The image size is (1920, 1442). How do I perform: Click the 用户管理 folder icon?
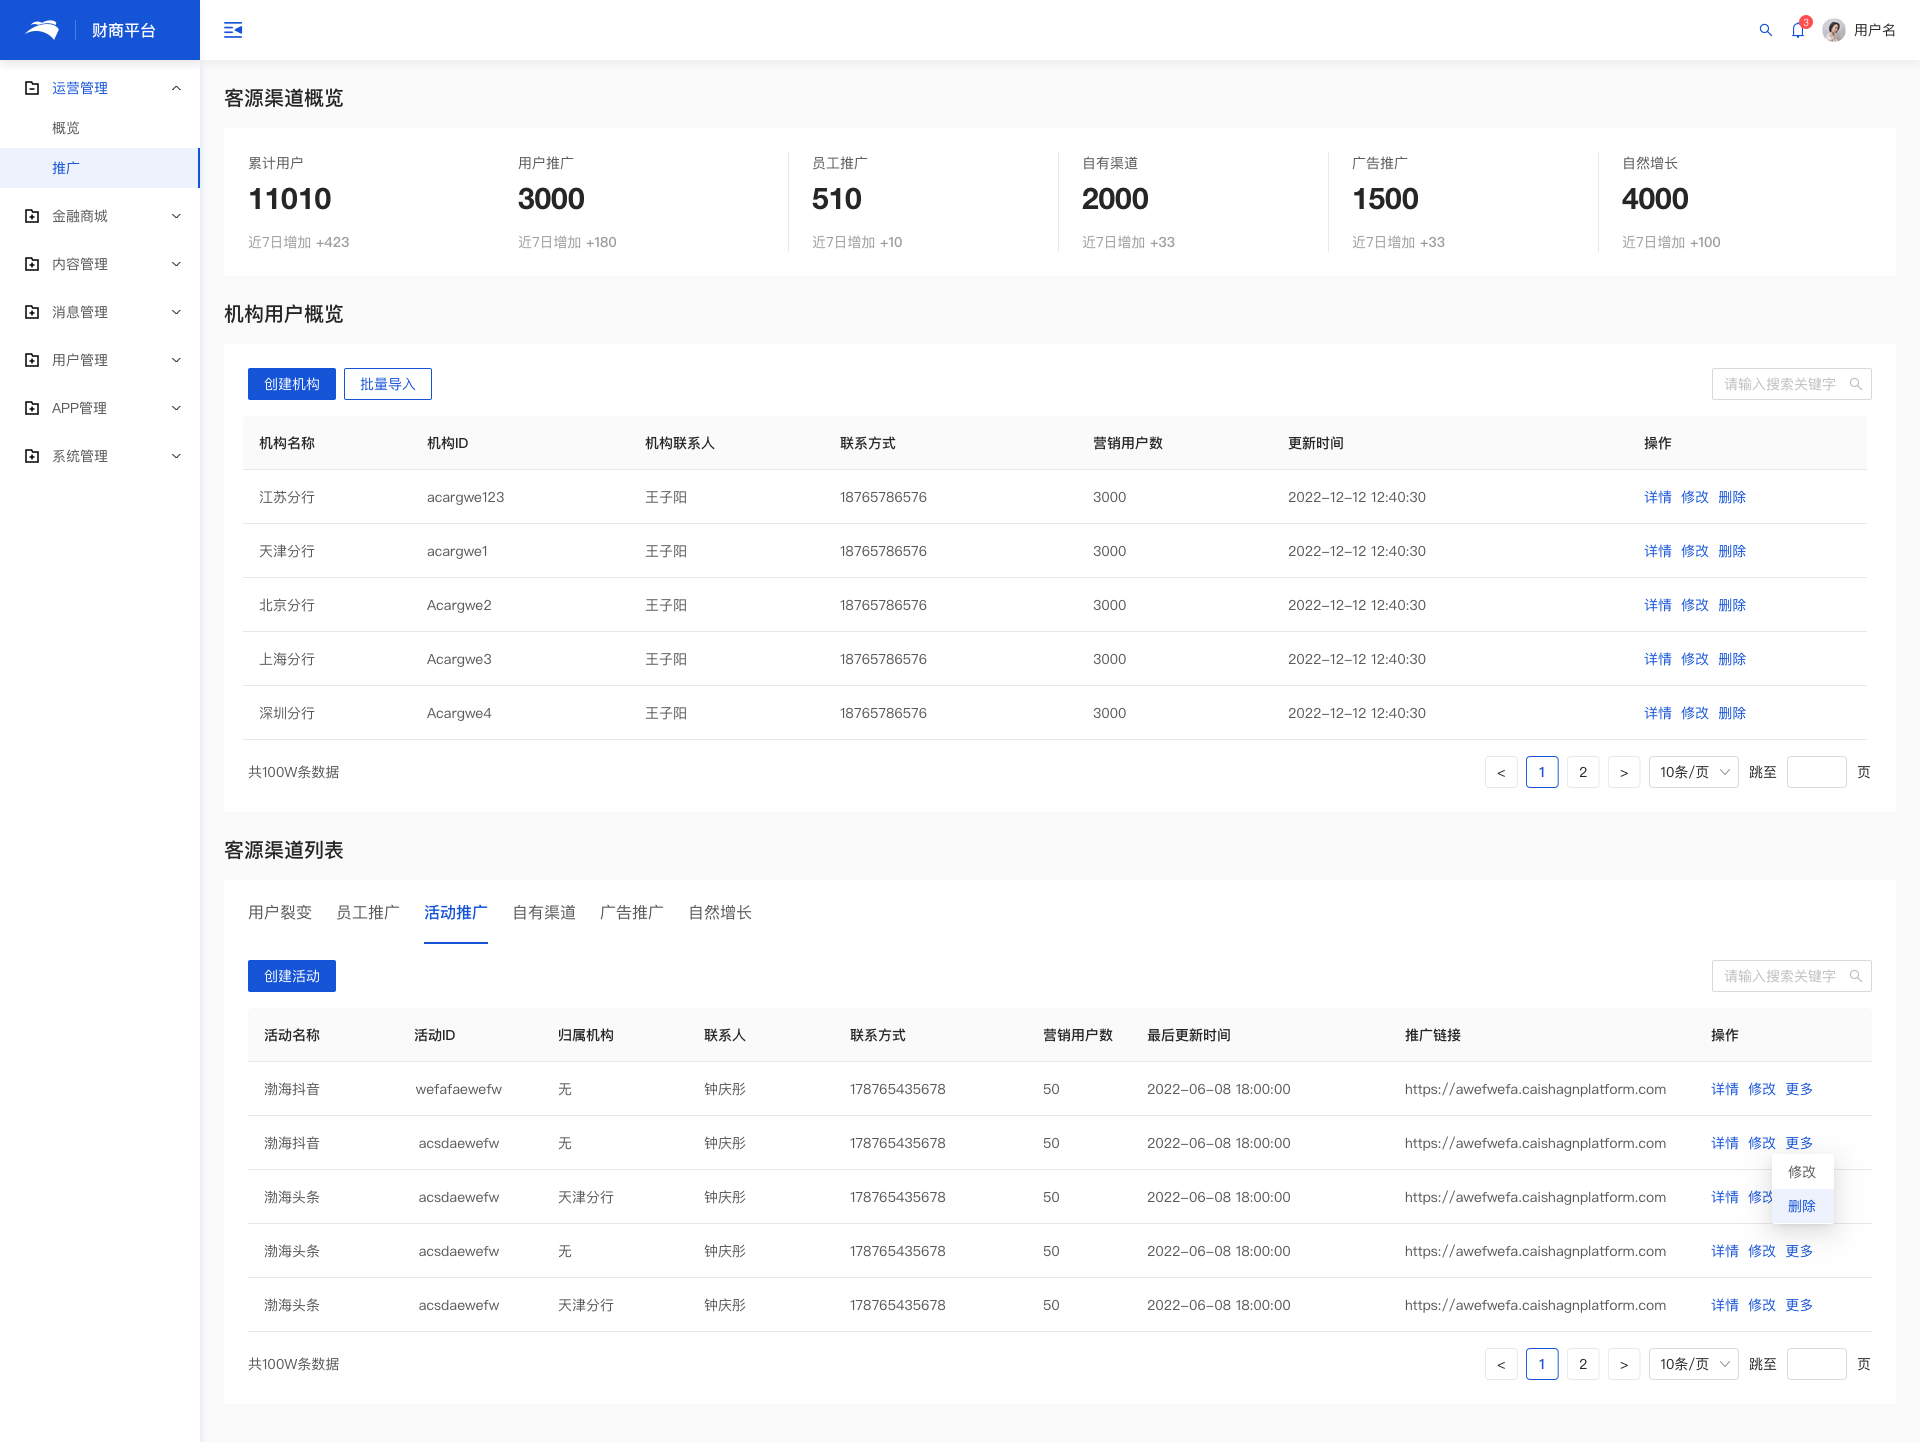pos(32,360)
